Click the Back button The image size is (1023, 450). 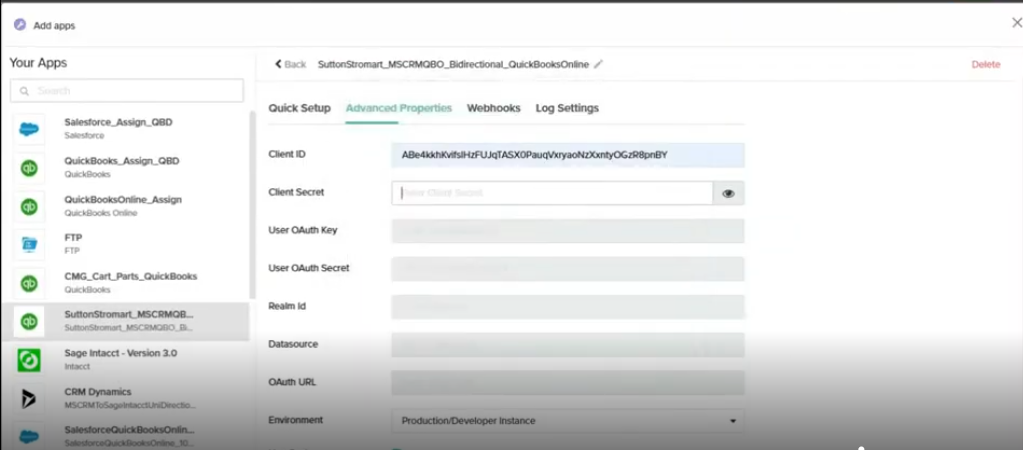click(290, 64)
